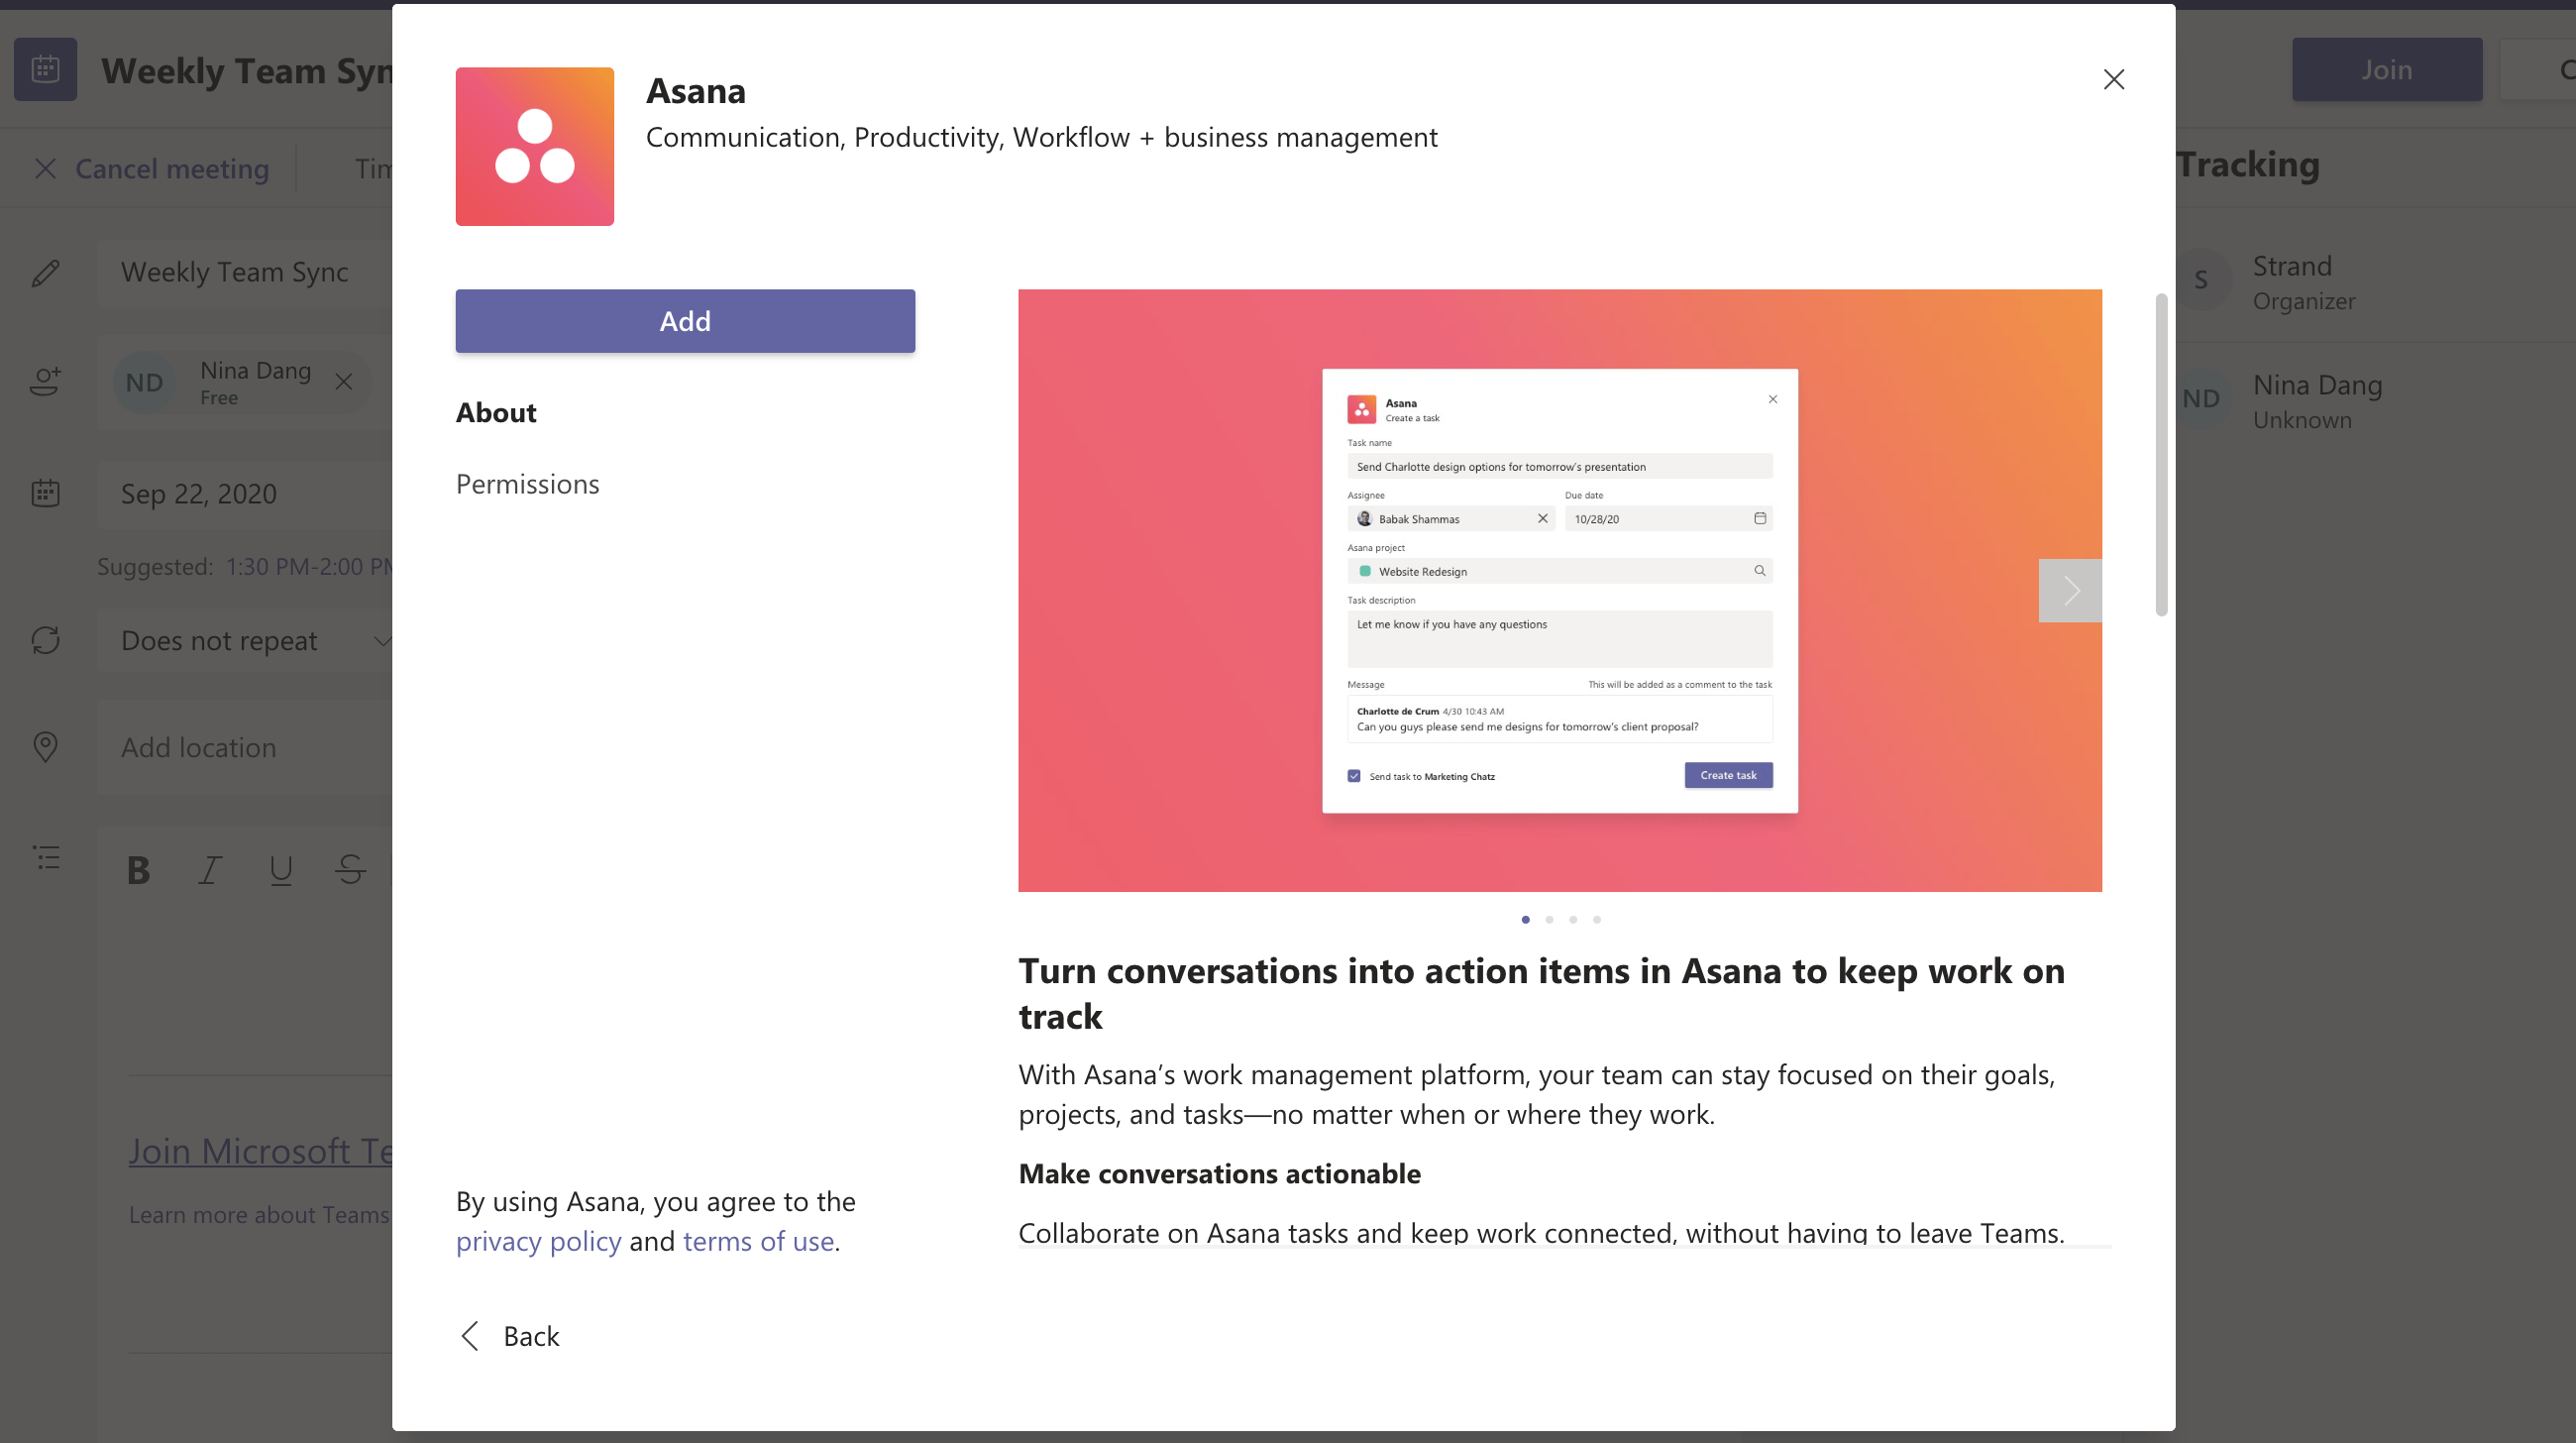Expand the Permissions section
Viewport: 2576px width, 1443px height.
point(527,482)
